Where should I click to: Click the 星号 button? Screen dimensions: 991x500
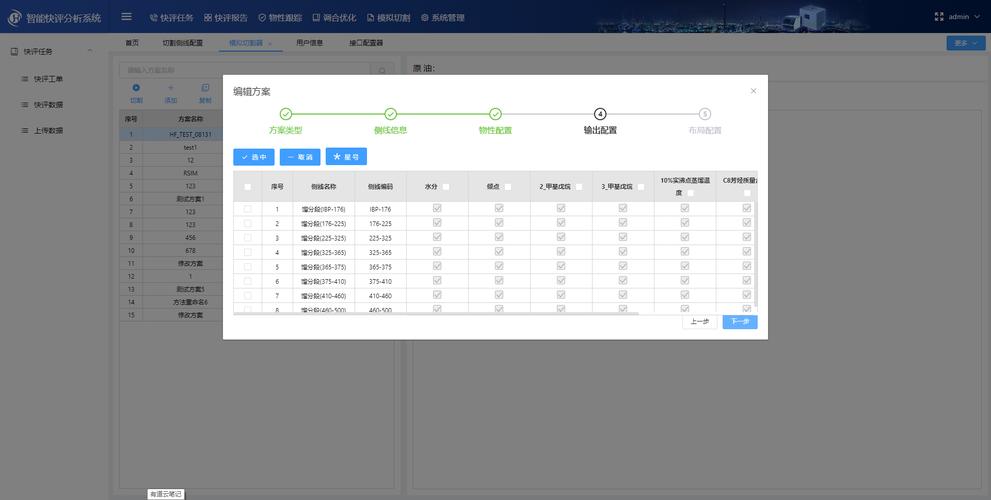(346, 156)
